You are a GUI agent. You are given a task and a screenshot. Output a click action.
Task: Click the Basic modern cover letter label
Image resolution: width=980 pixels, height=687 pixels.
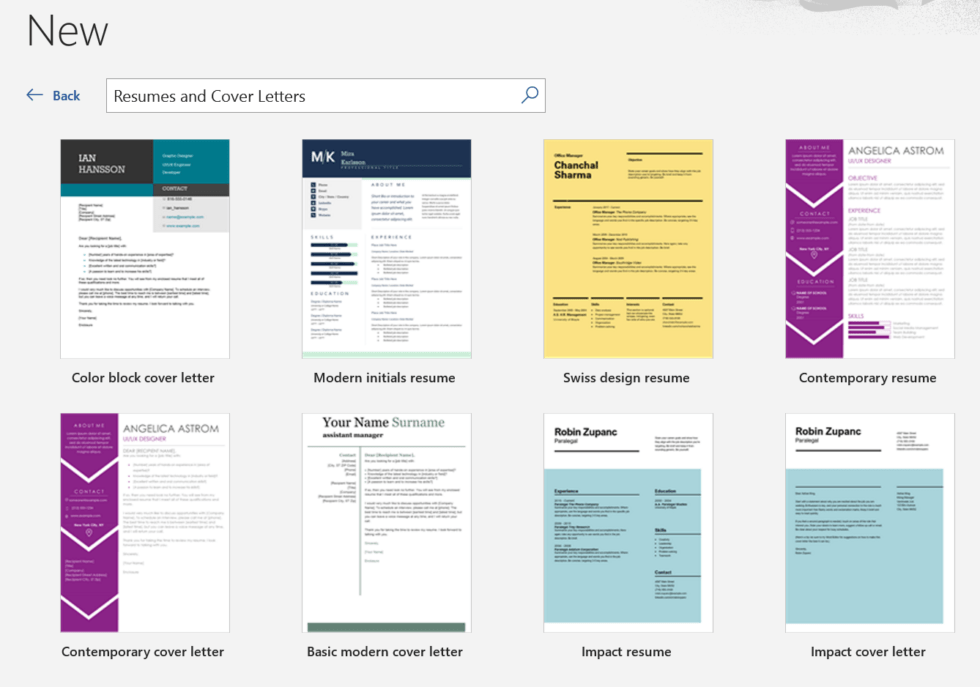coord(386,651)
